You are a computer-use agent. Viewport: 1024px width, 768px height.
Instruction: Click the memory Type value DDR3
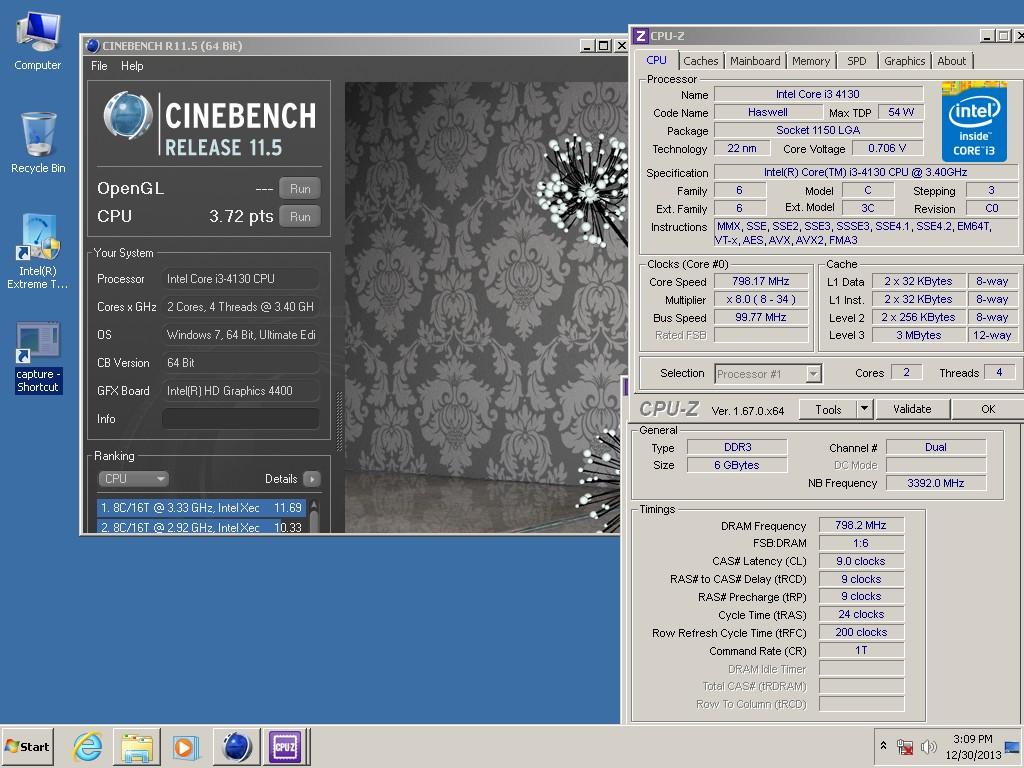tap(737, 447)
